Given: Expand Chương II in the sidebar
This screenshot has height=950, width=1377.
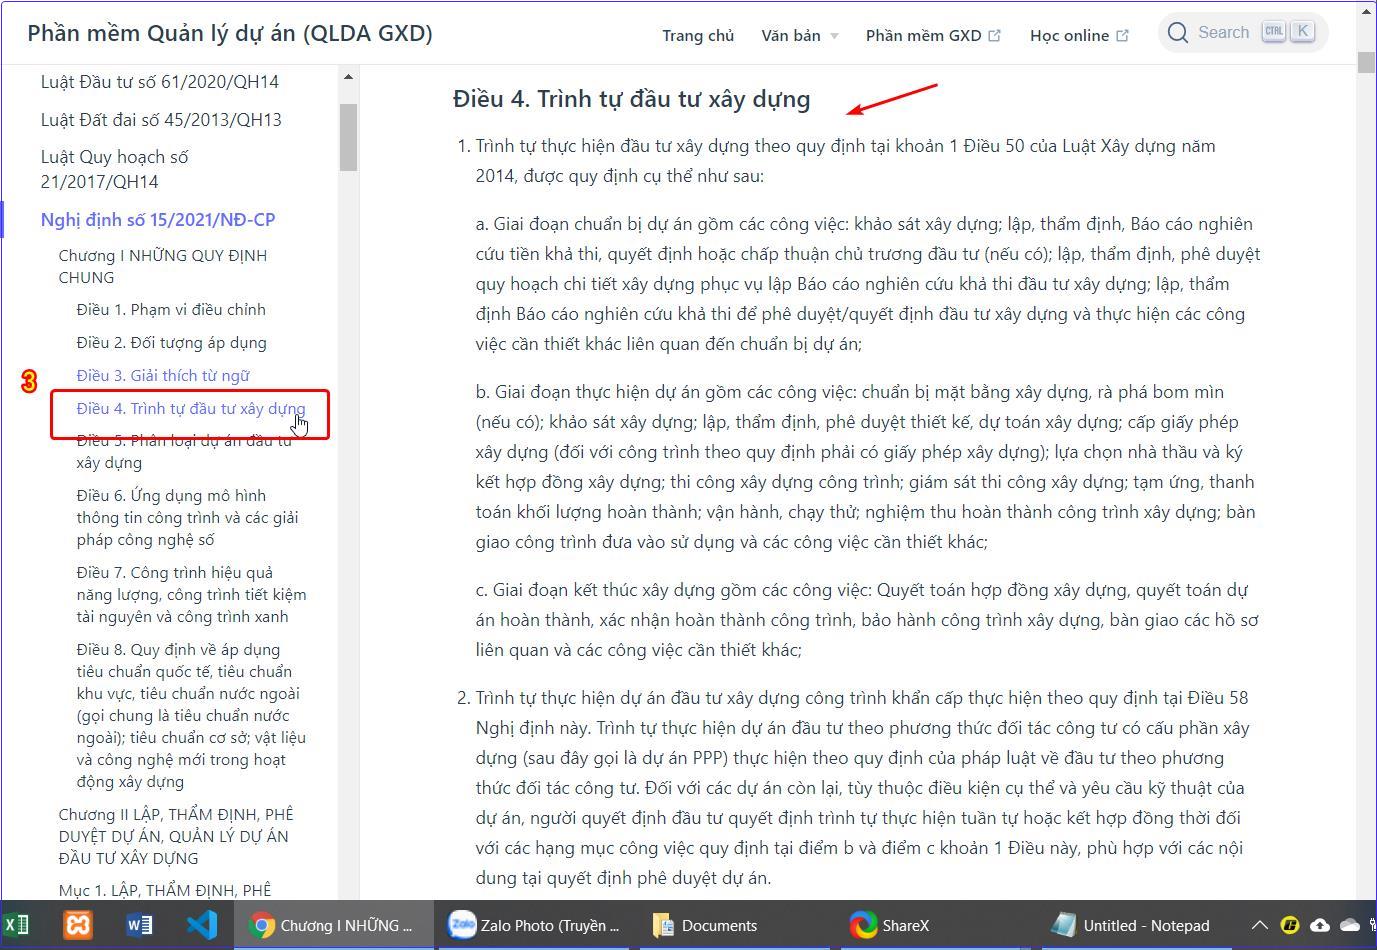Looking at the screenshot, I should click(x=175, y=836).
